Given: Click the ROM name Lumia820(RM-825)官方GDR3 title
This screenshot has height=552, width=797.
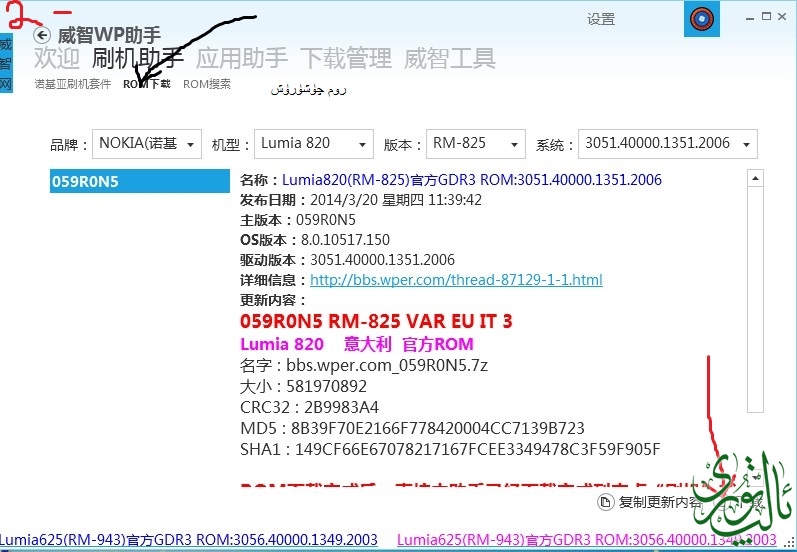Looking at the screenshot, I should pos(472,180).
